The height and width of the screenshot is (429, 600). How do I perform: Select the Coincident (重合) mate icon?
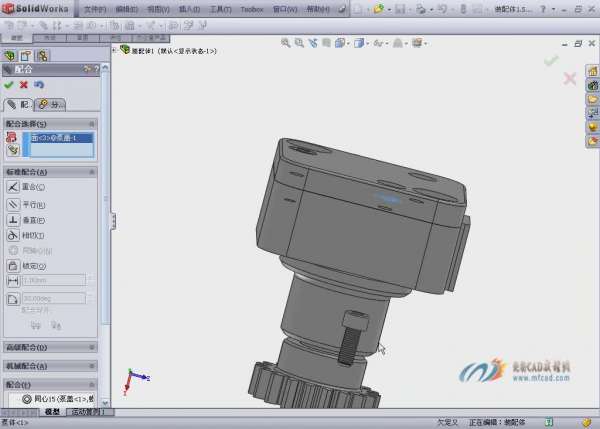click(x=13, y=187)
